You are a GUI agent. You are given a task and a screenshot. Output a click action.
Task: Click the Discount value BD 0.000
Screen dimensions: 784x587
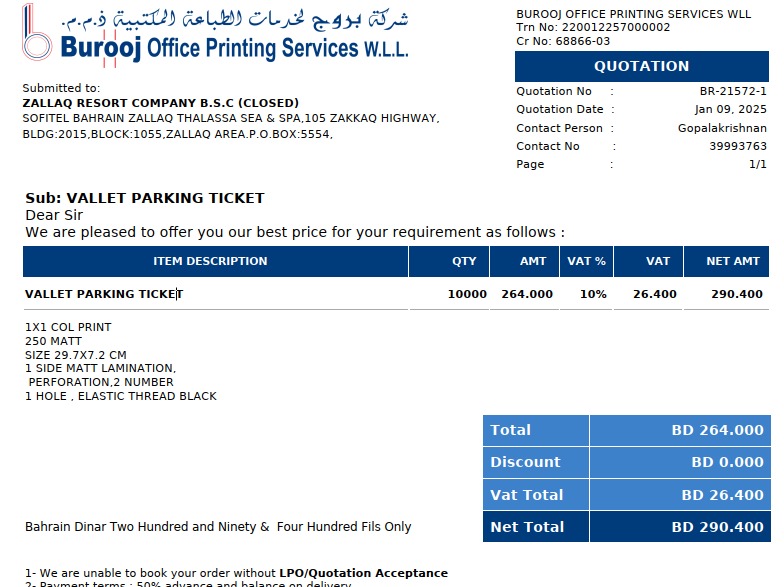[x=727, y=462]
